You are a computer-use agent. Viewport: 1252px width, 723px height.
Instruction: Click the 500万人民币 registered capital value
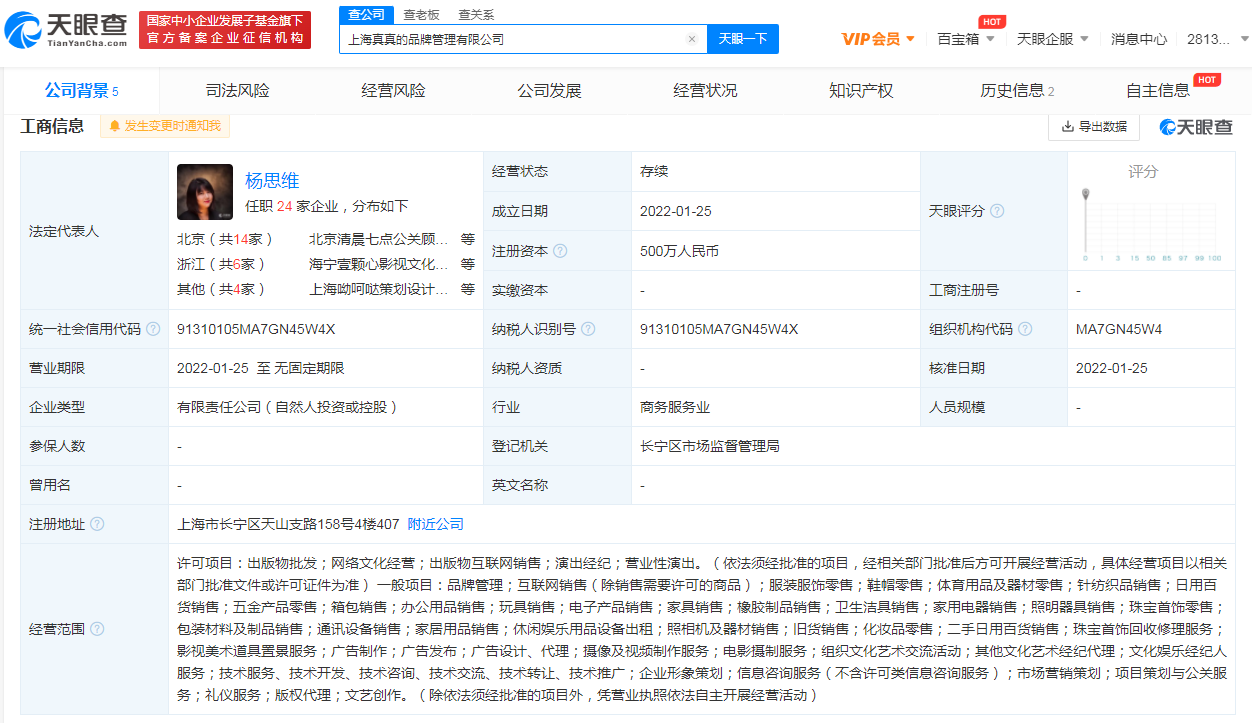coord(680,251)
